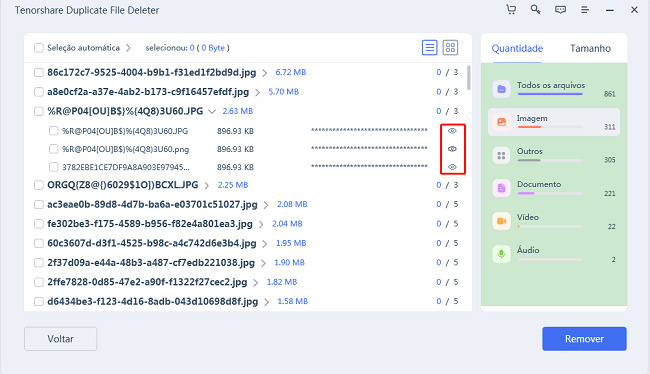This screenshot has width=650, height=374.
Task: Collapse the %R@P04[OU]B$}%{4Q8)3U60.JPG group
Action: pyautogui.click(x=212, y=112)
